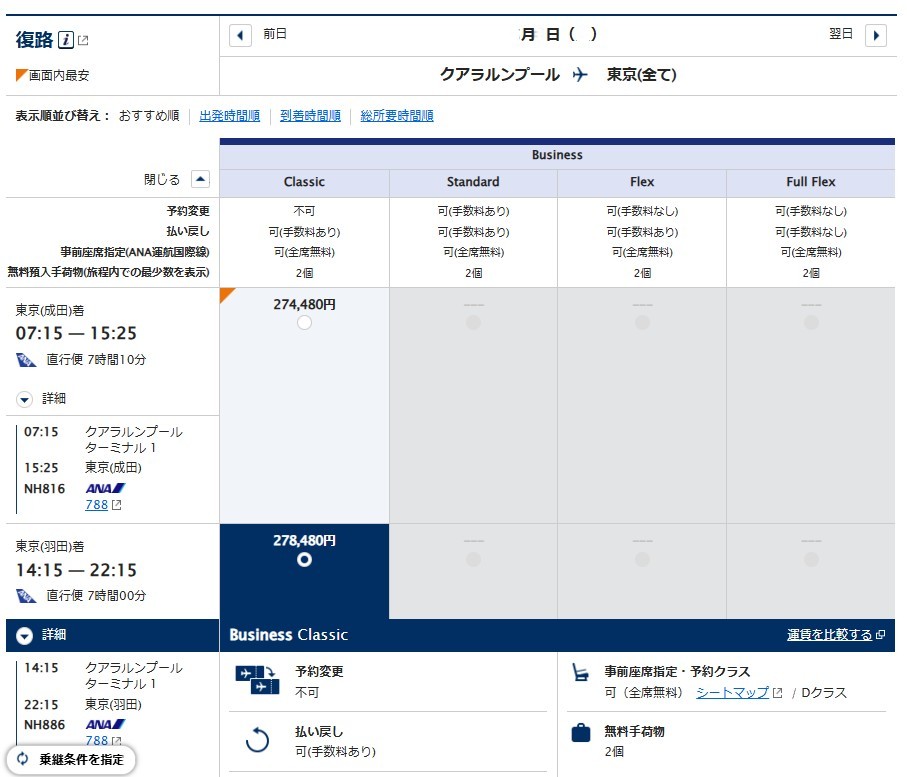Click flight number NH886
907x777 pixels.
coord(45,725)
